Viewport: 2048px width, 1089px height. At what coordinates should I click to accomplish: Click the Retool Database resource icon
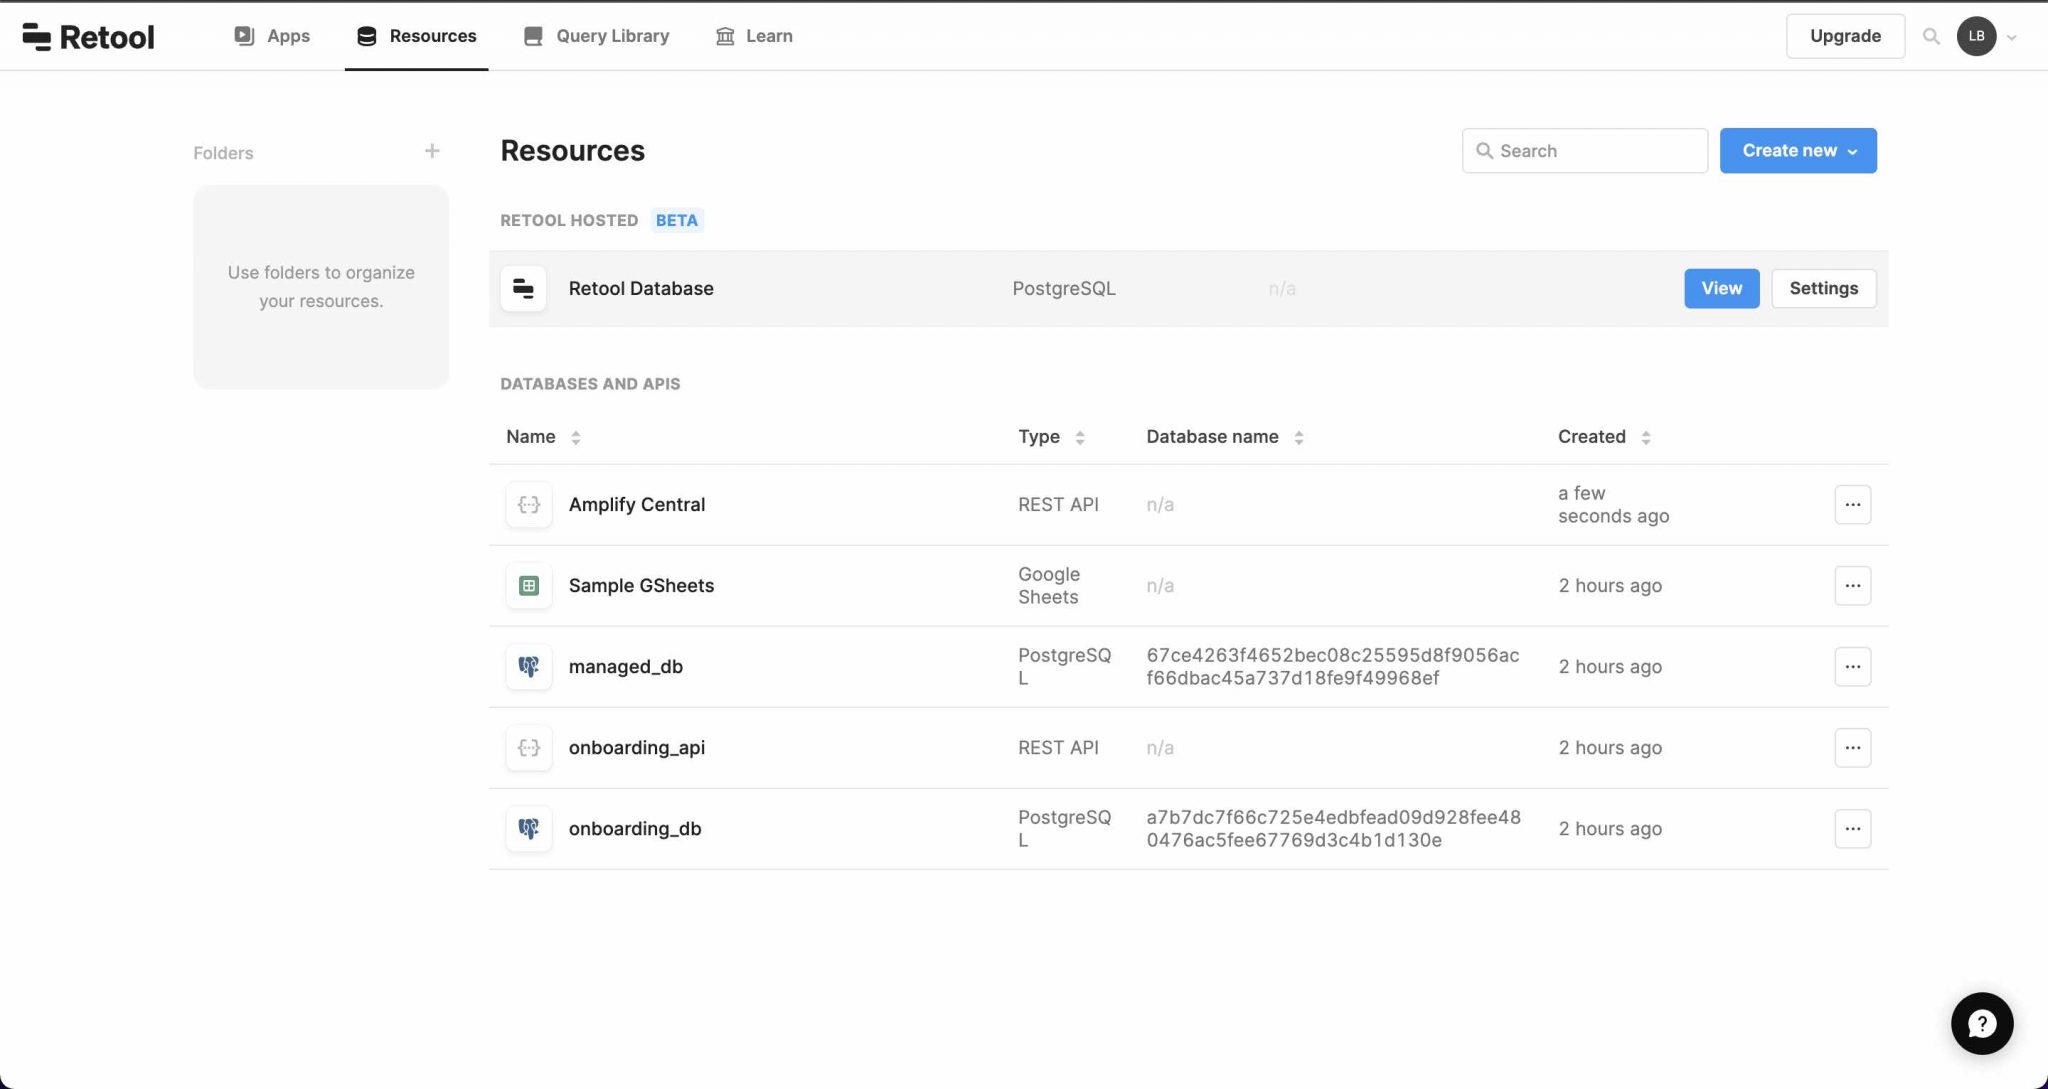523,288
